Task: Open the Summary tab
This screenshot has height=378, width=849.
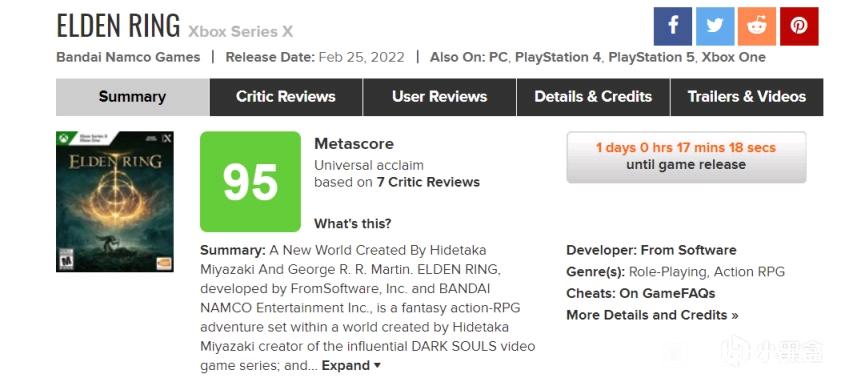Action: tap(133, 97)
